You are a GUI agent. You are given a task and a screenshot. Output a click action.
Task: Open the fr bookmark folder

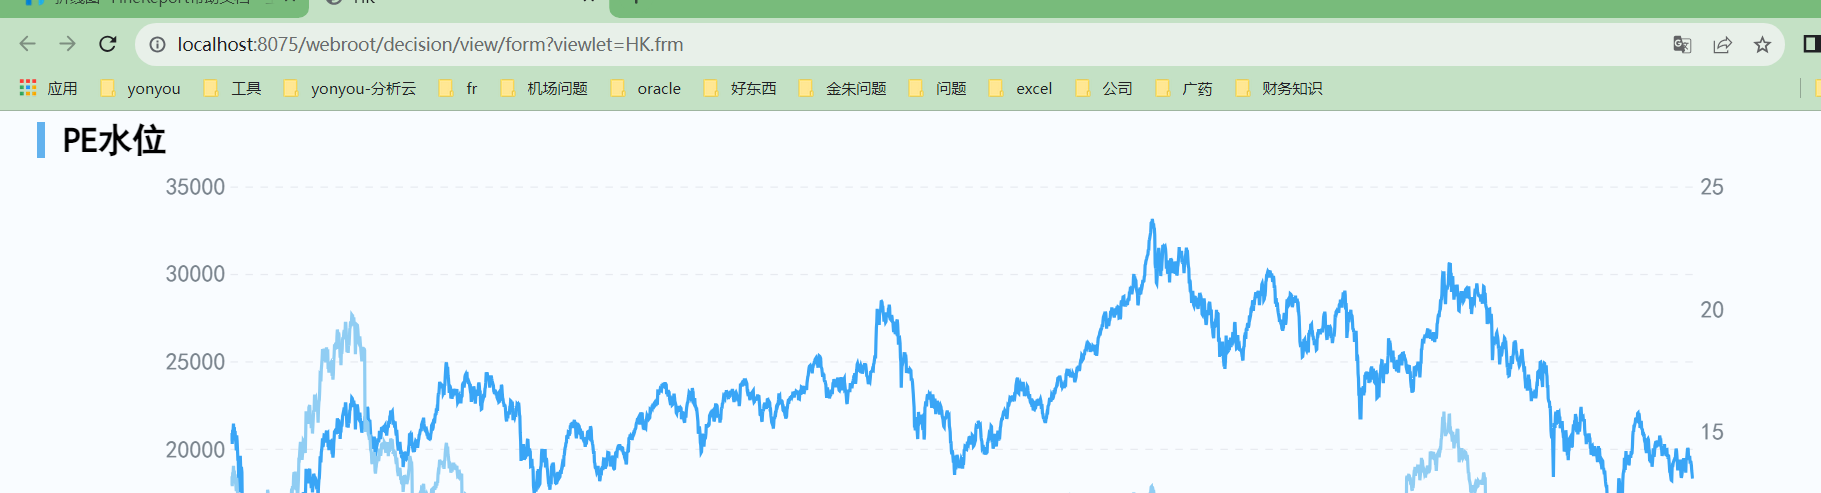(458, 88)
